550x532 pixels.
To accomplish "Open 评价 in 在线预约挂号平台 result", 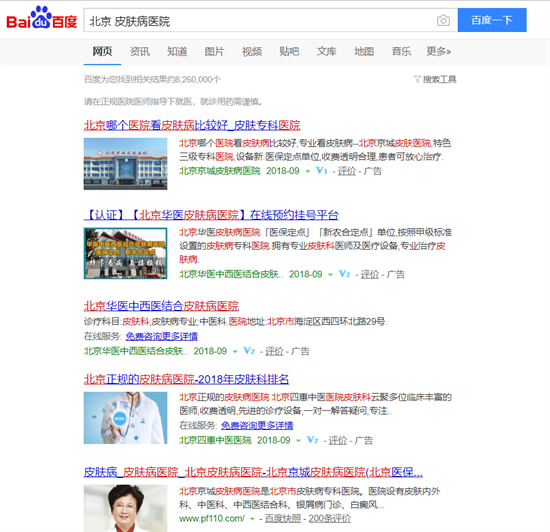I will (369, 274).
